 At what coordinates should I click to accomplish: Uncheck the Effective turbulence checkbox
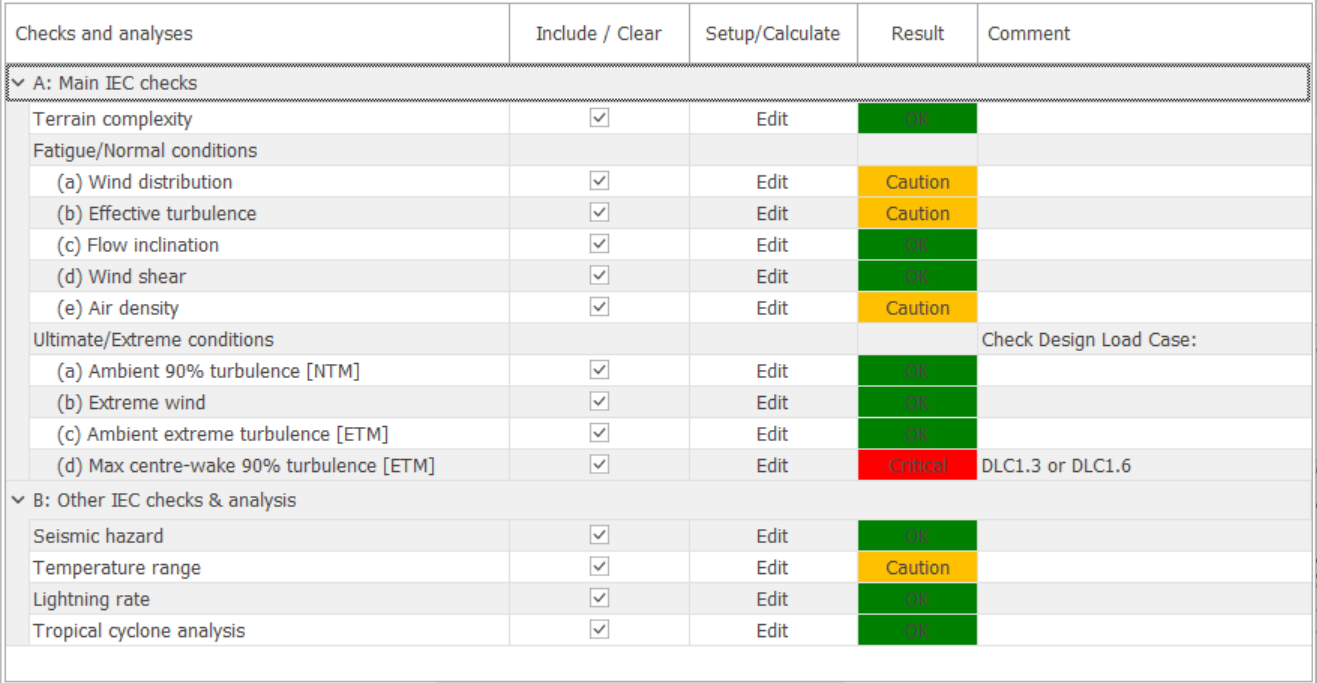pos(597,213)
